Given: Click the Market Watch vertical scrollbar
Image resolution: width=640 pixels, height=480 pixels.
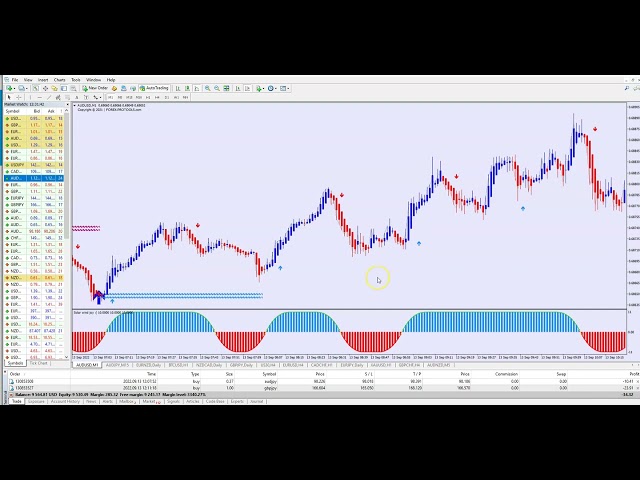Looking at the screenshot, I should (x=66, y=230).
